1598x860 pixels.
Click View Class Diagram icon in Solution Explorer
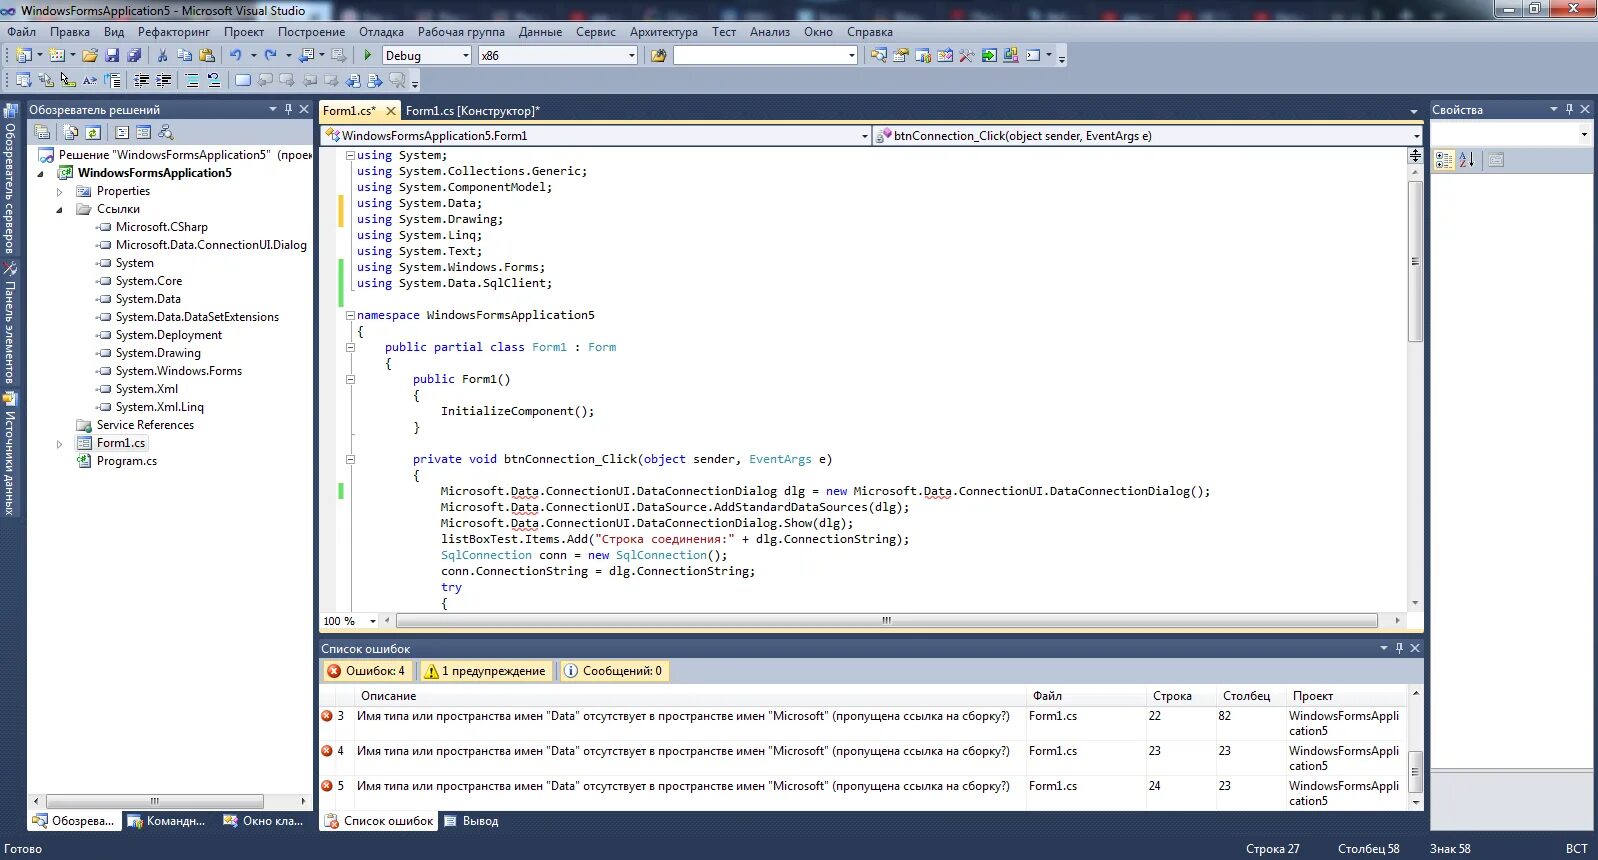[166, 132]
